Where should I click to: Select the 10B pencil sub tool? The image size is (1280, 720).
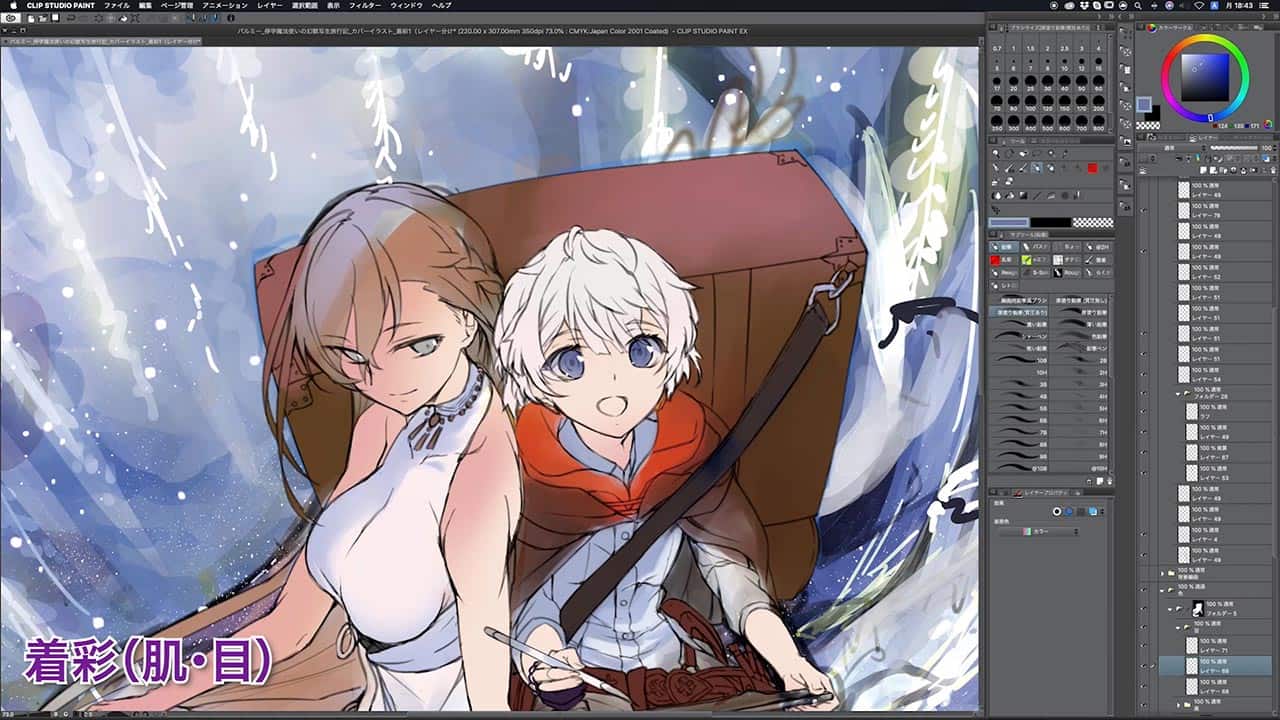(x=1018, y=360)
